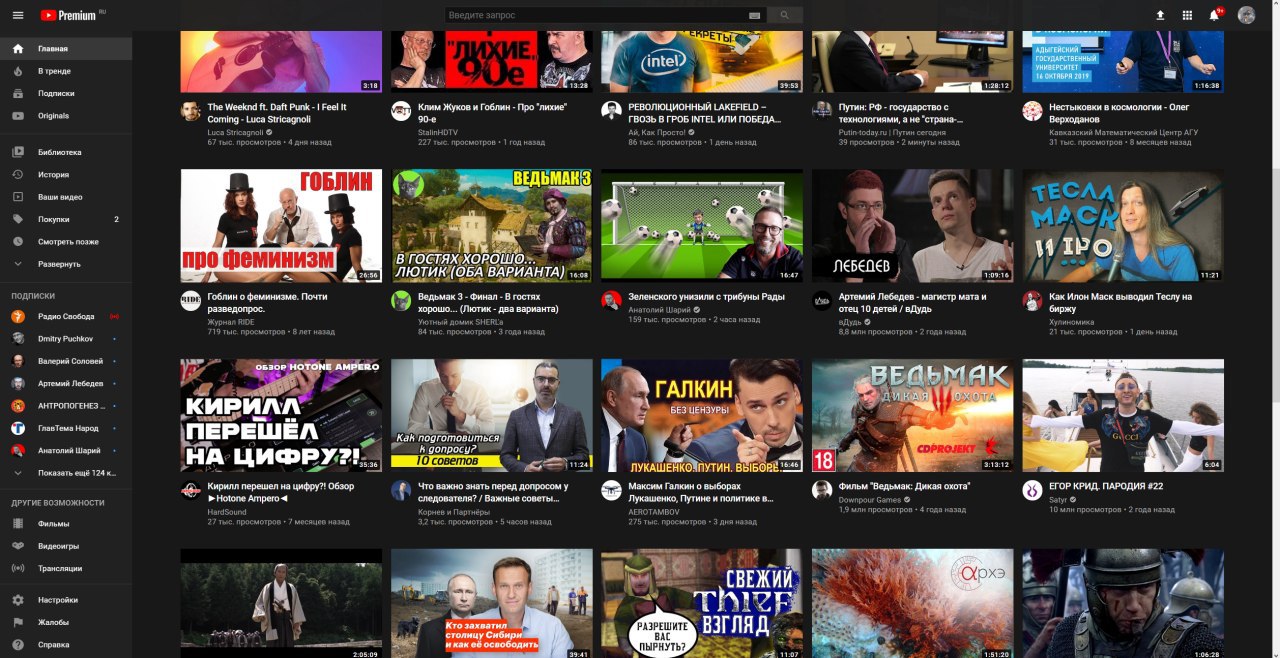Open Лебедев вДудь interview thumbnail
The width and height of the screenshot is (1280, 658).
coord(912,226)
